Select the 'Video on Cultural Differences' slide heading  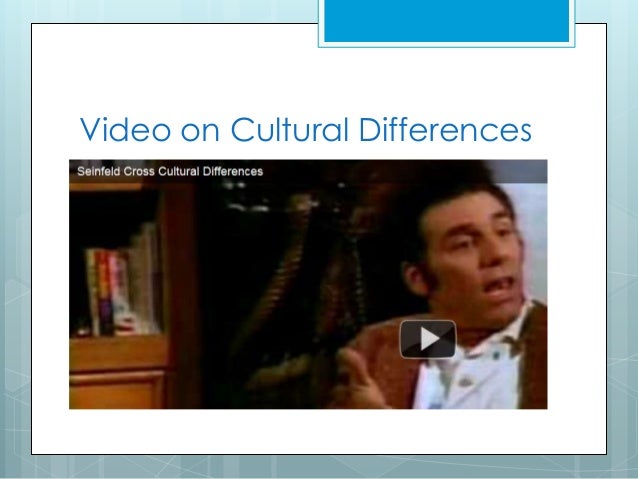click(306, 129)
